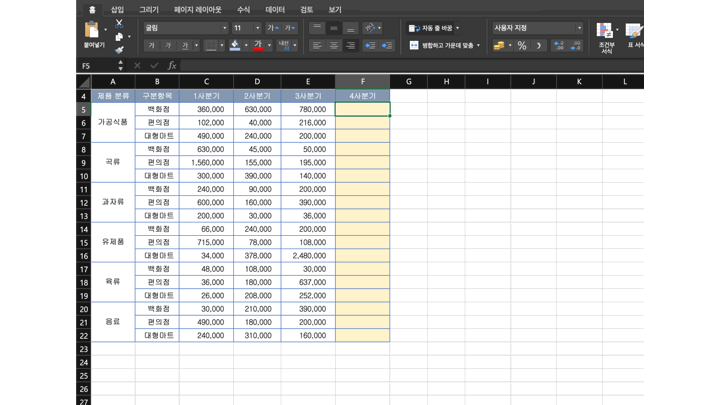Align text to bottom
Image resolution: width=720 pixels, height=405 pixels.
350,28
